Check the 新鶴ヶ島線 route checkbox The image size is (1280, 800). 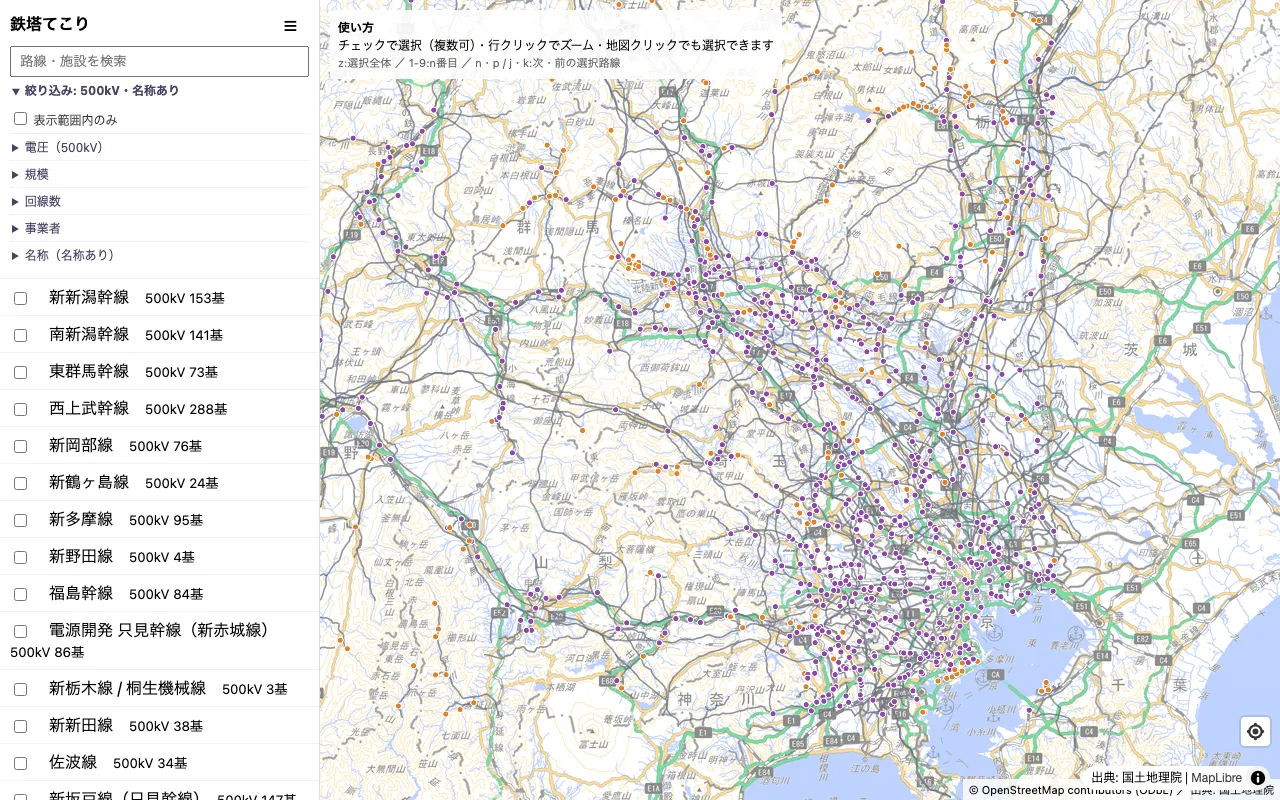point(20,483)
